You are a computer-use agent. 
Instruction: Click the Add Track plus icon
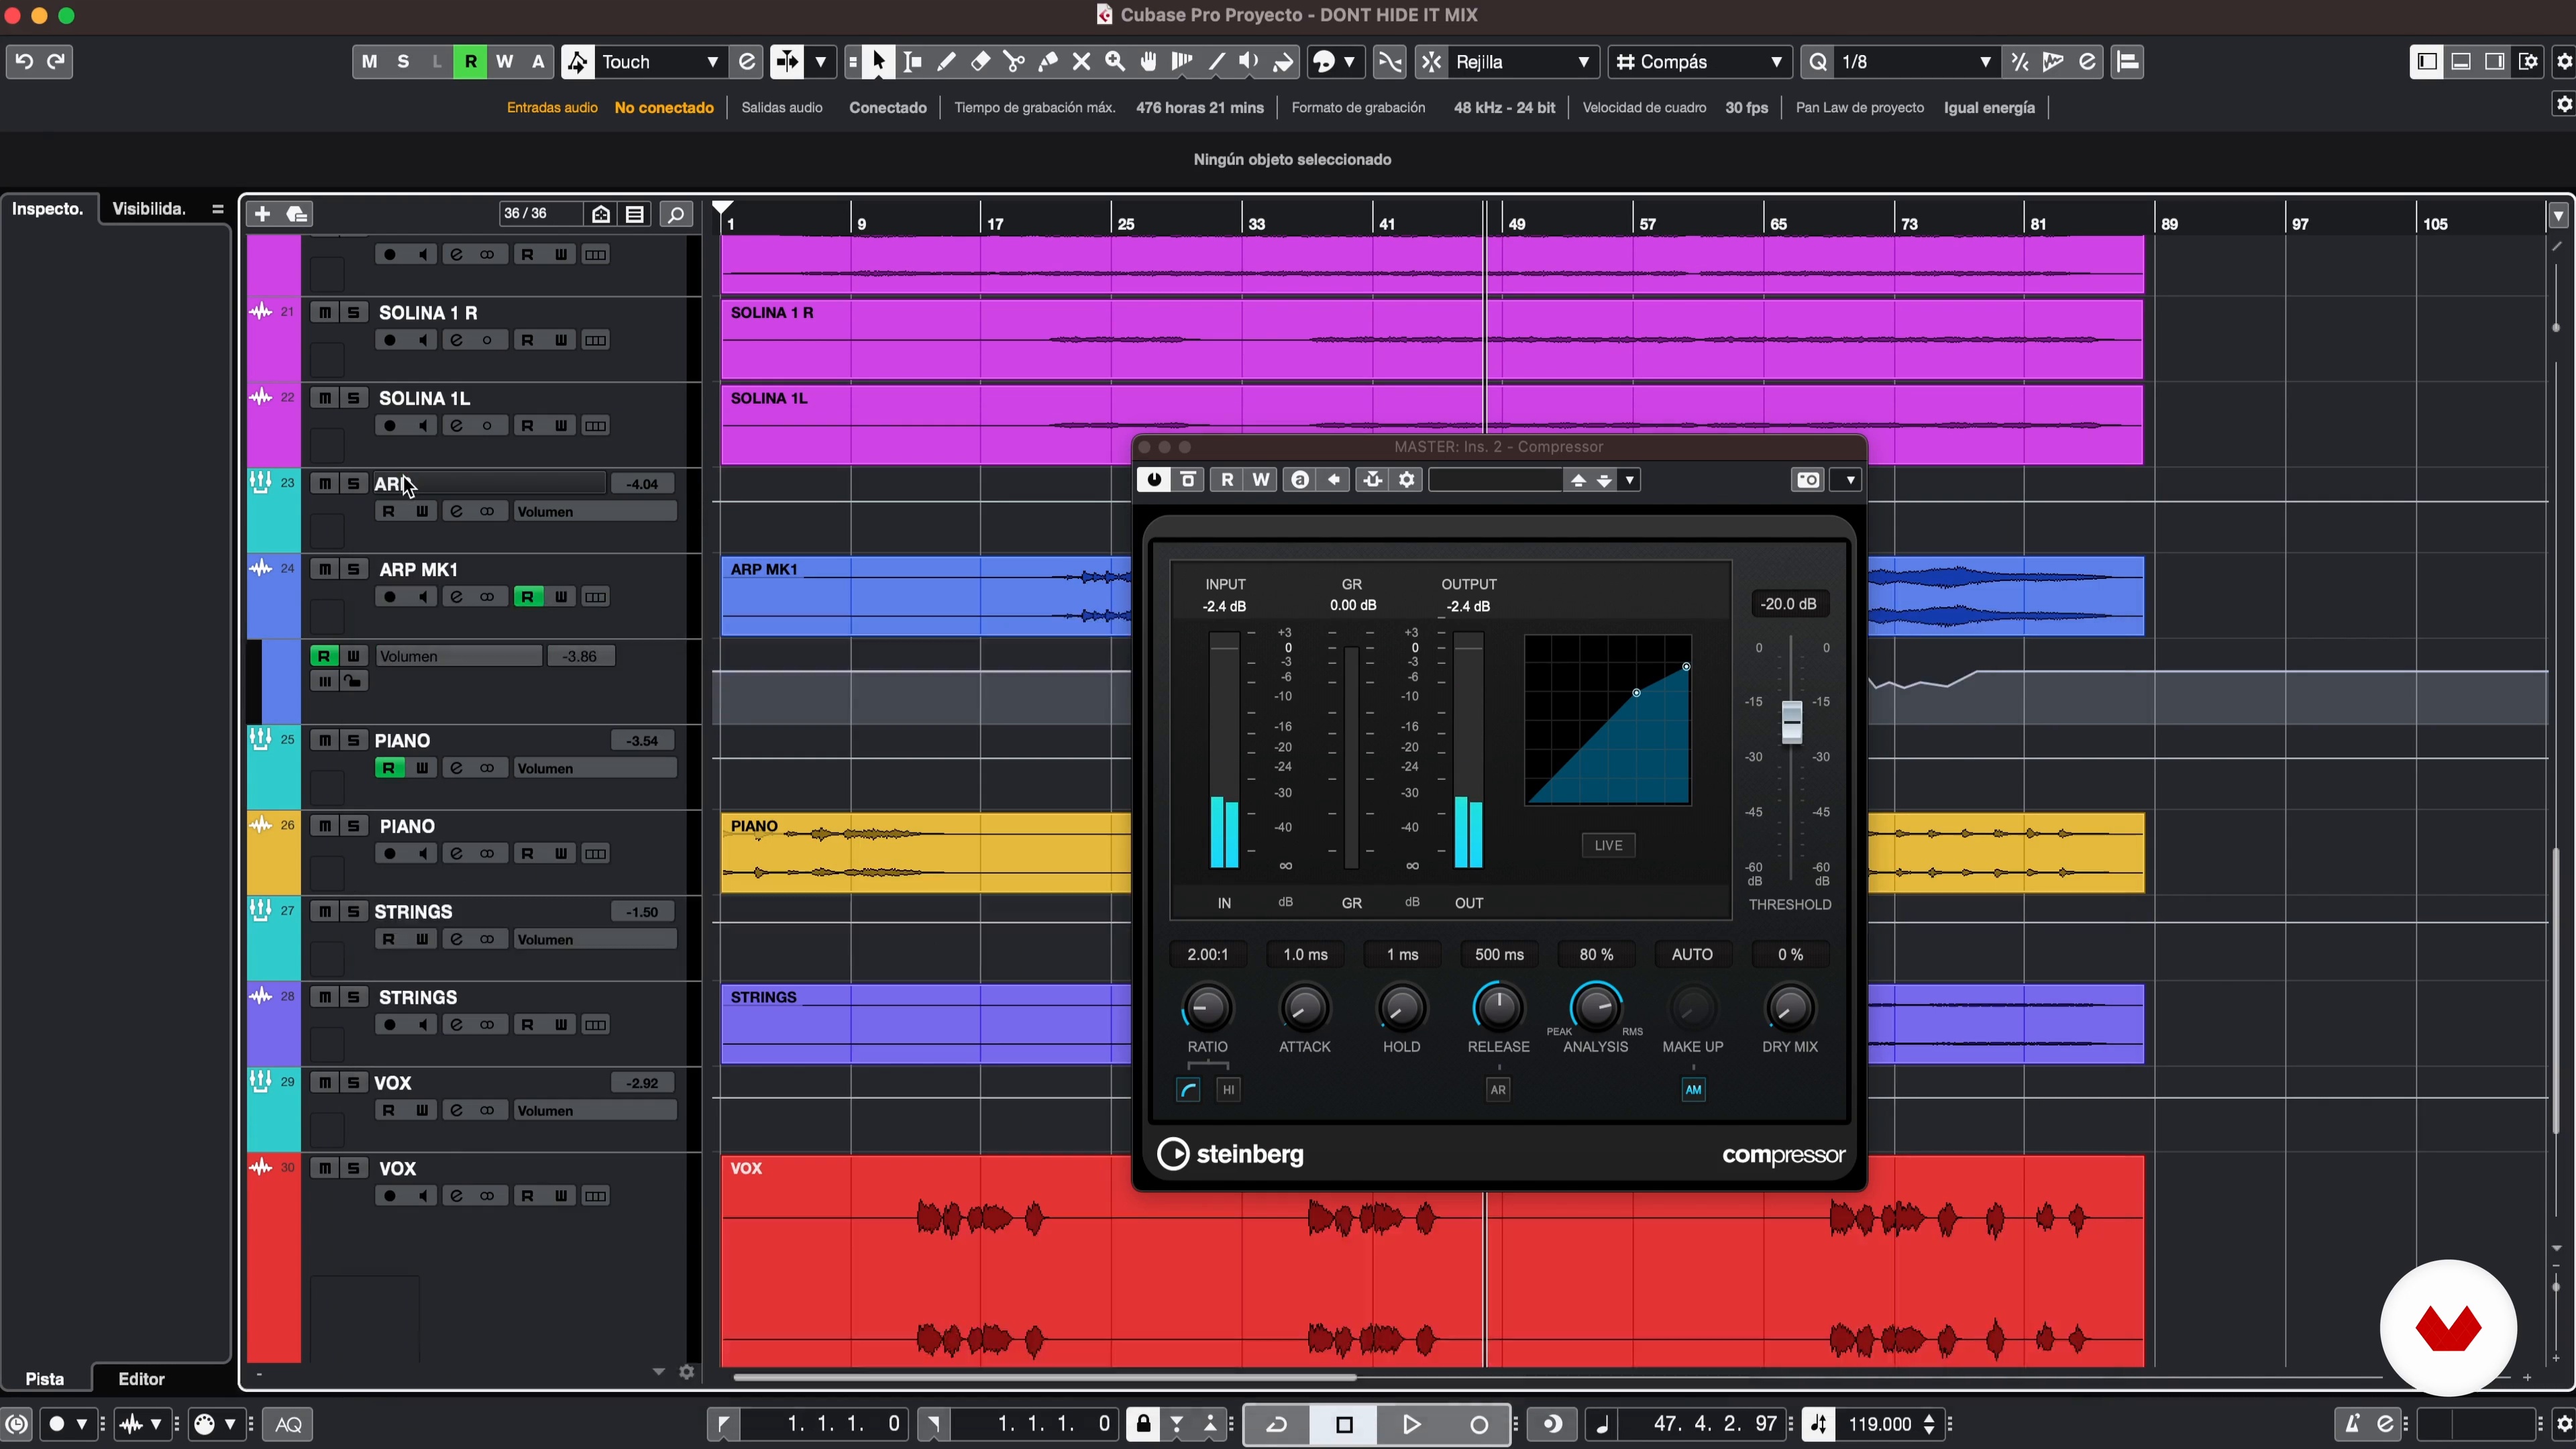pos(262,214)
